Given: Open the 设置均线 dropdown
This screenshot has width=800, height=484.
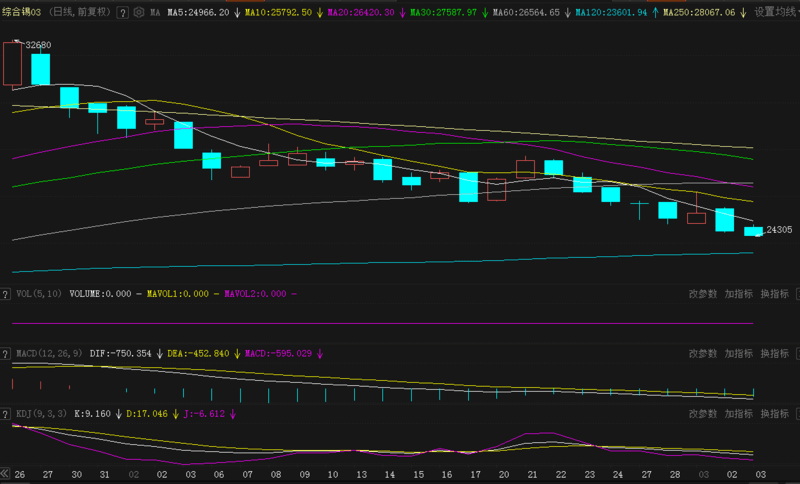Looking at the screenshot, I should [x=777, y=13].
